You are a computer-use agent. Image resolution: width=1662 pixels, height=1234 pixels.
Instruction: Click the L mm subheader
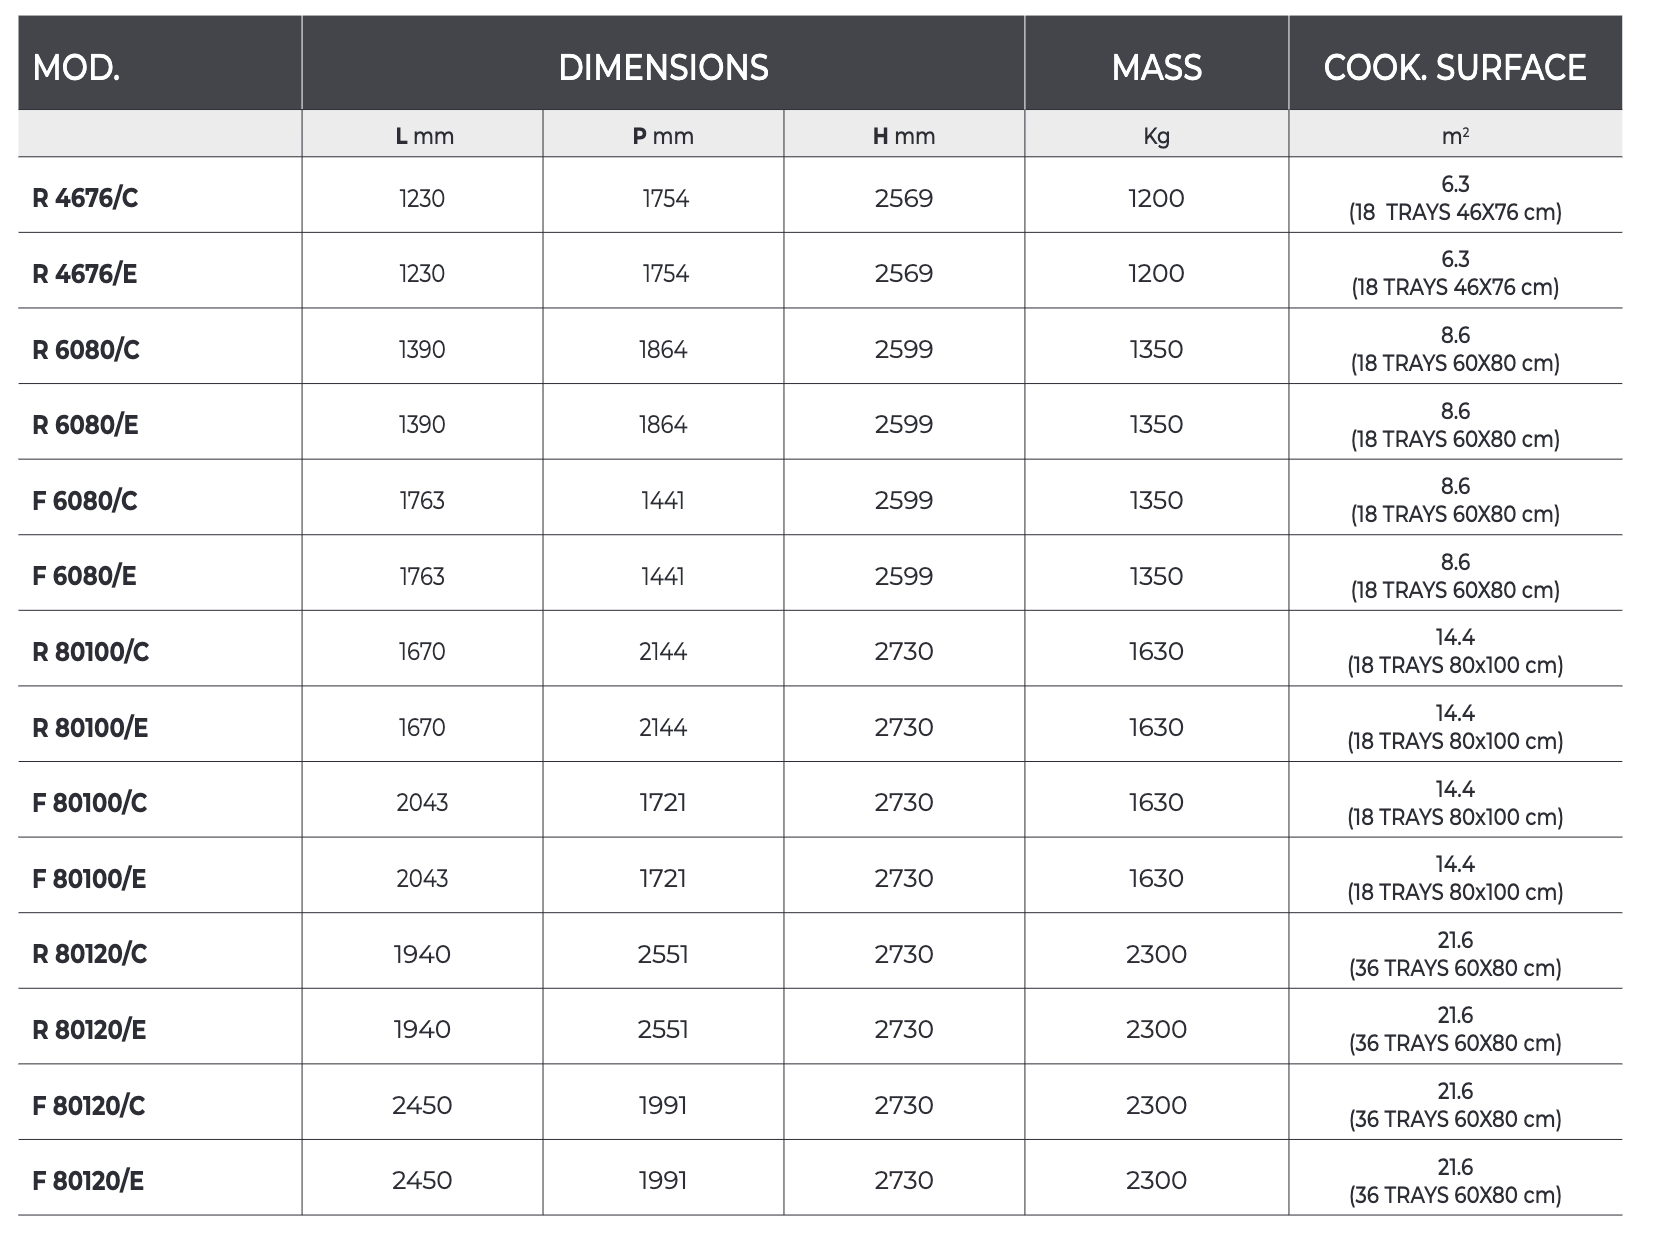coord(423,136)
